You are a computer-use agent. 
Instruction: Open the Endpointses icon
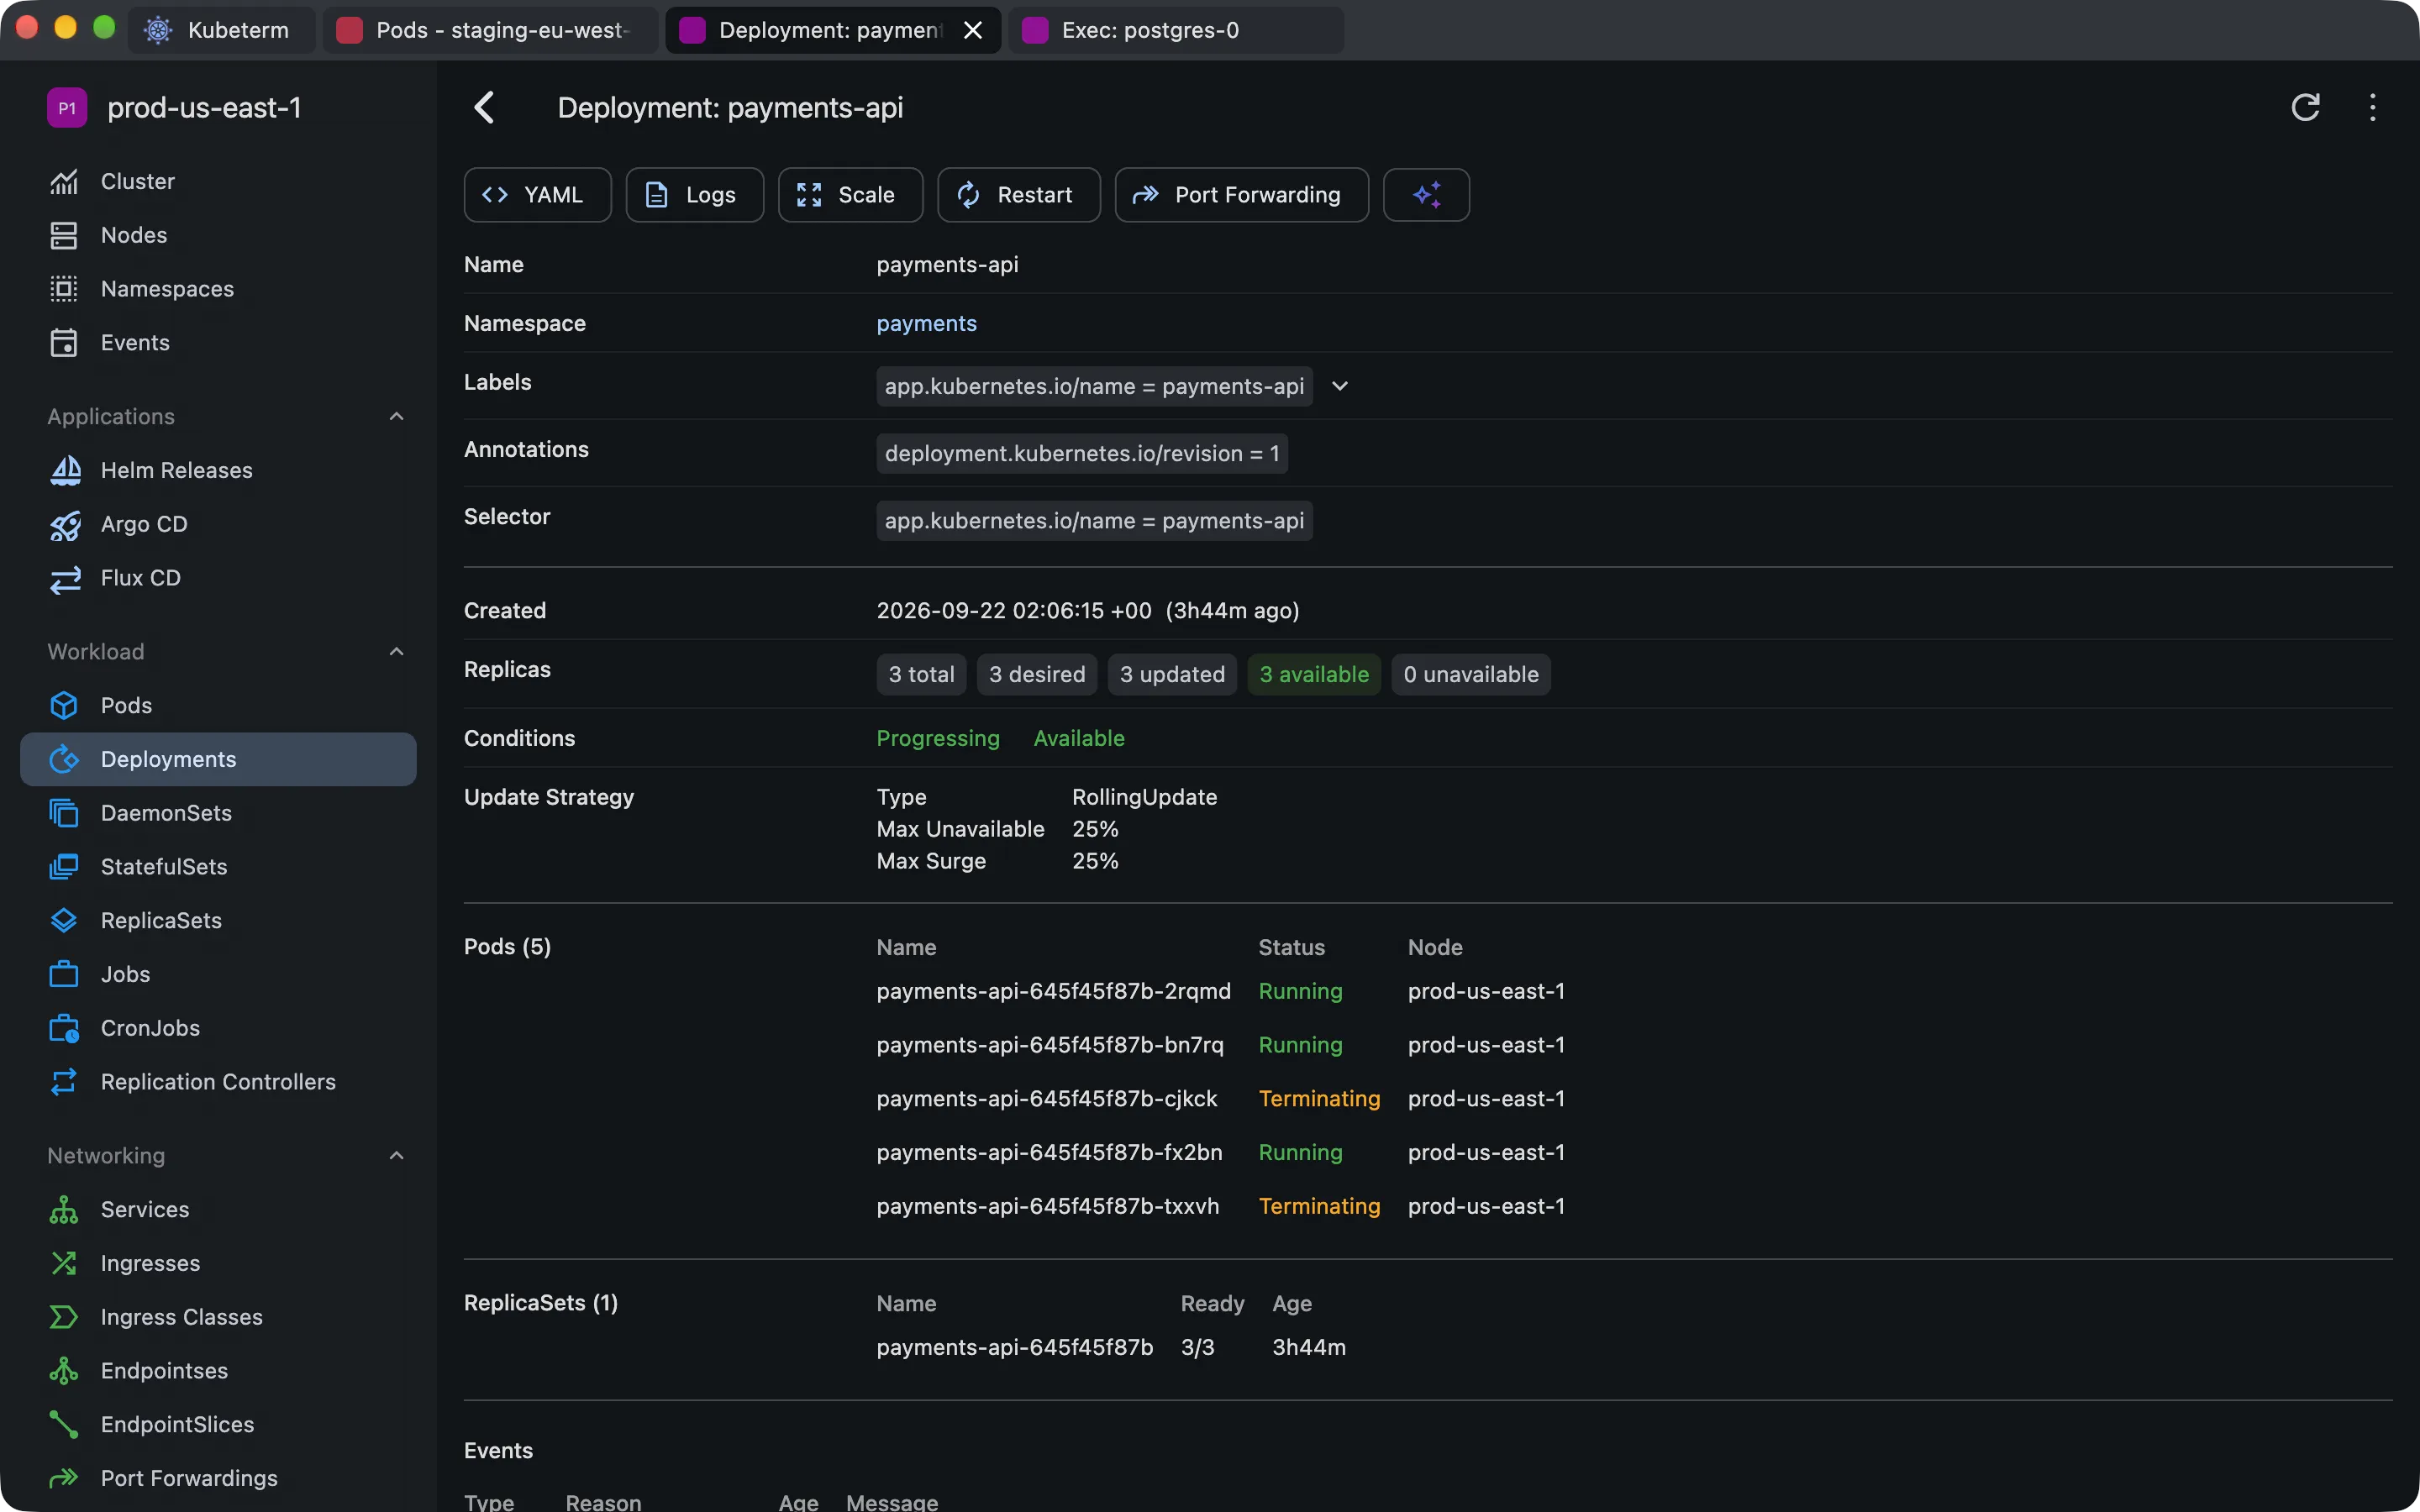click(64, 1371)
